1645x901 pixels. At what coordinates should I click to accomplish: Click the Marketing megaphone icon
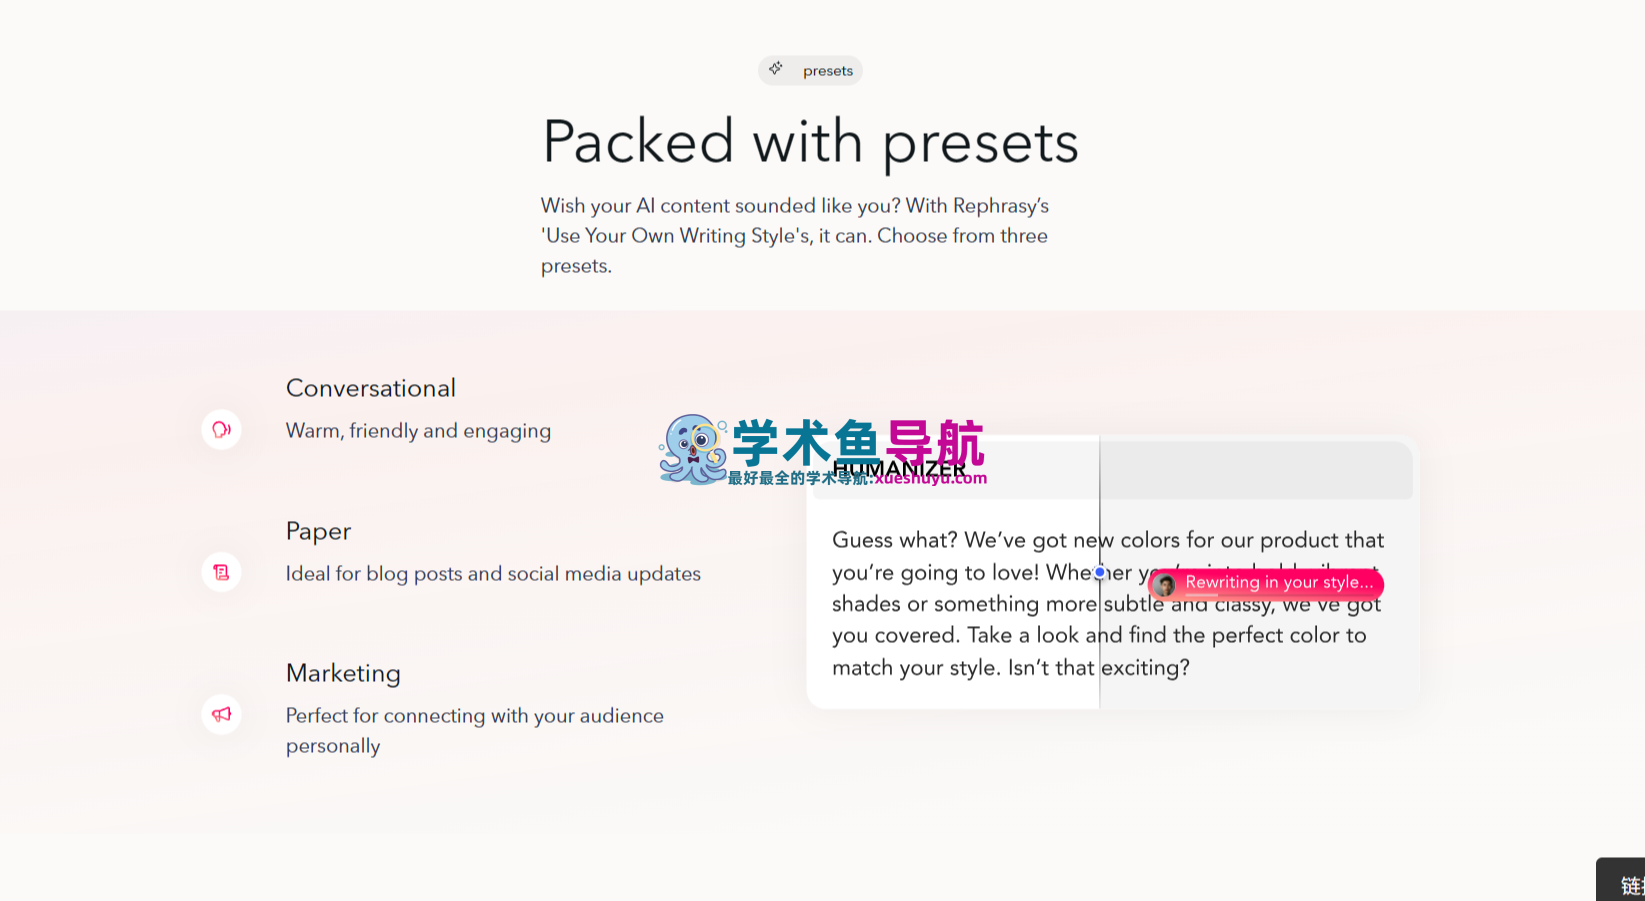click(221, 714)
